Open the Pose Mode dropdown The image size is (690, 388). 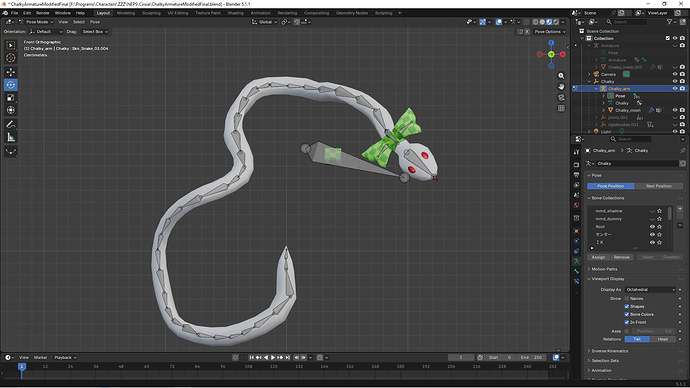pyautogui.click(x=36, y=22)
